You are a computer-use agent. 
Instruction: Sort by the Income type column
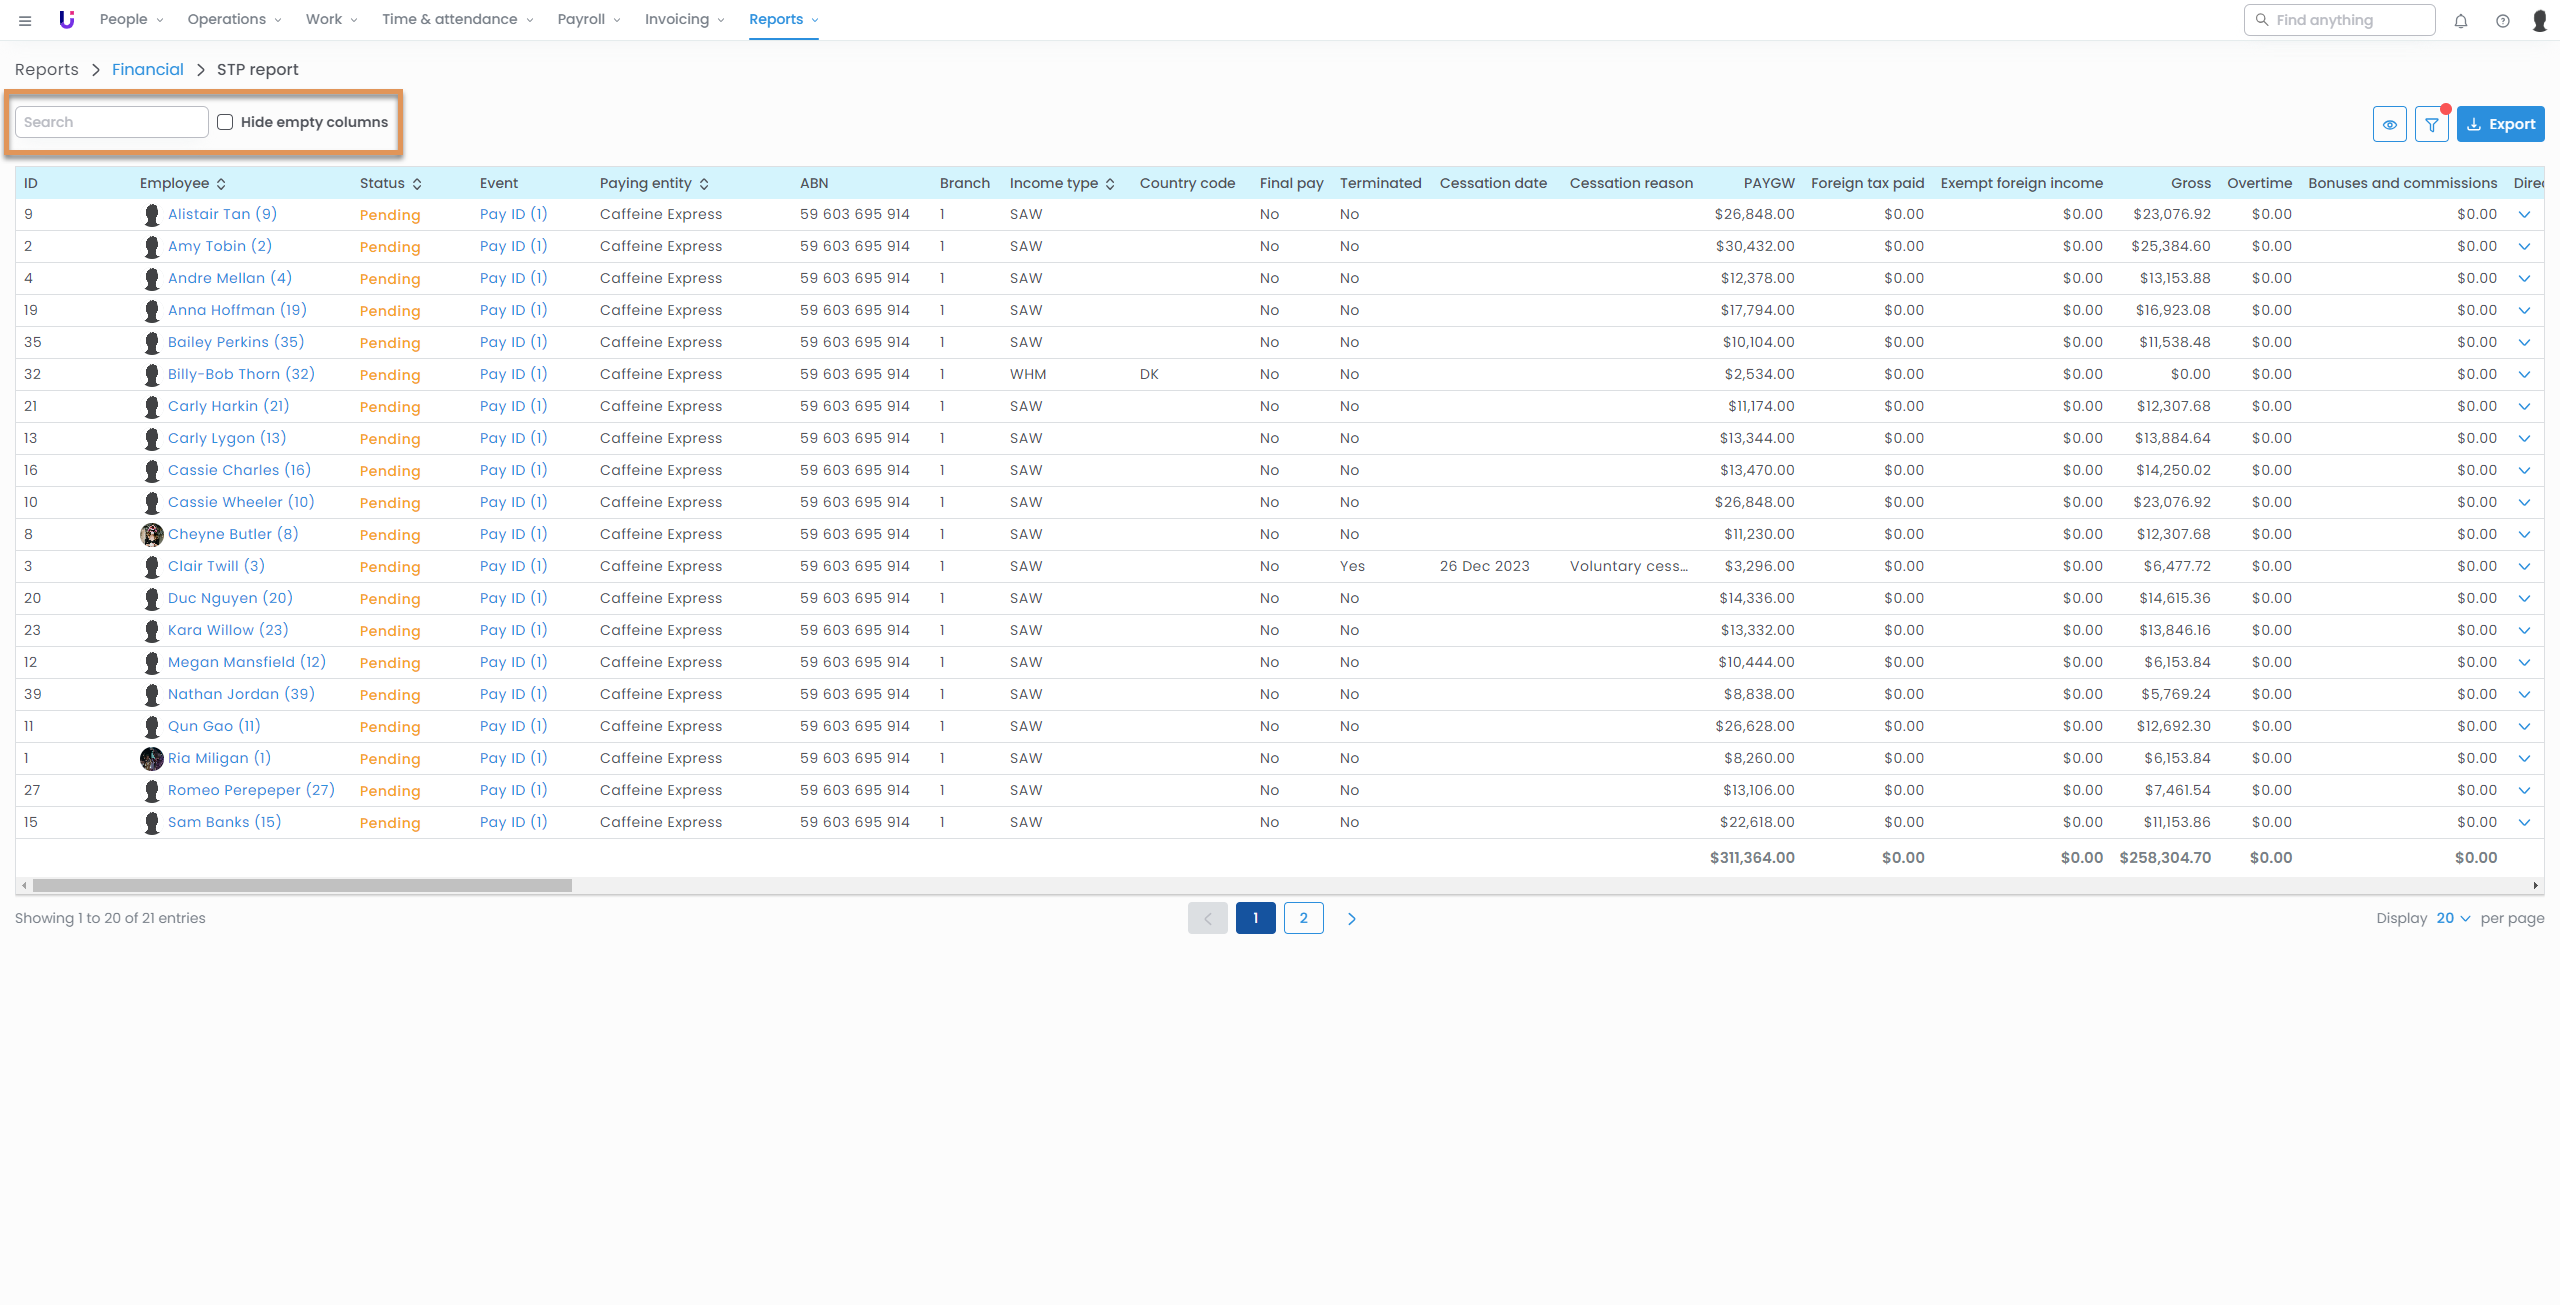[1062, 183]
